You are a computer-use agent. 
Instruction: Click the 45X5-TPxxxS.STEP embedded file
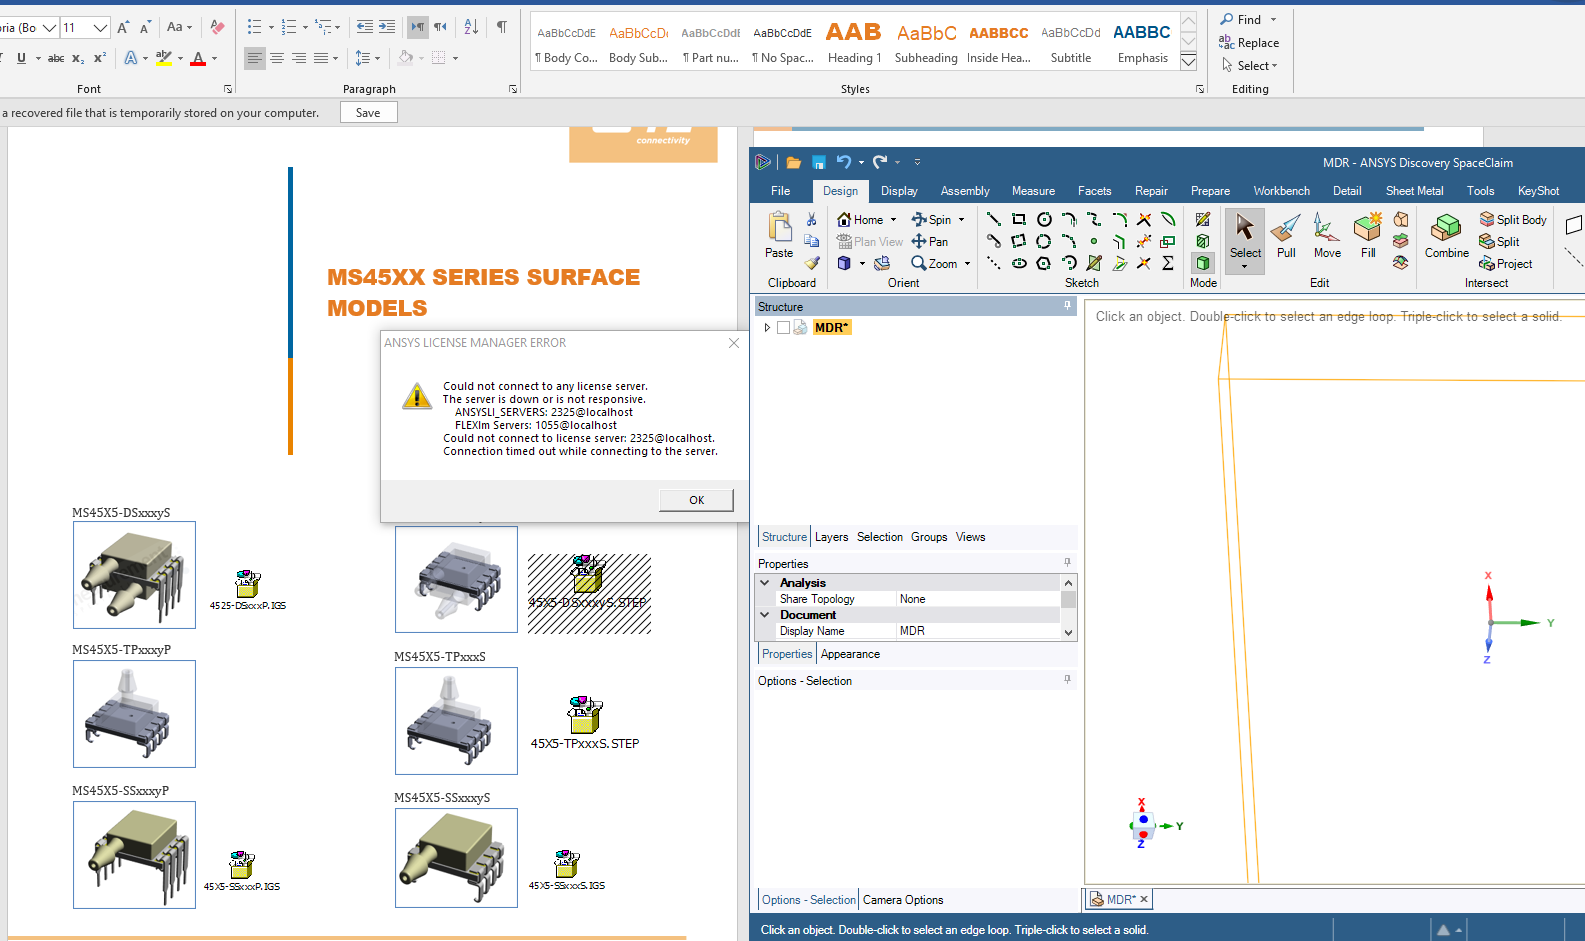pos(585,722)
